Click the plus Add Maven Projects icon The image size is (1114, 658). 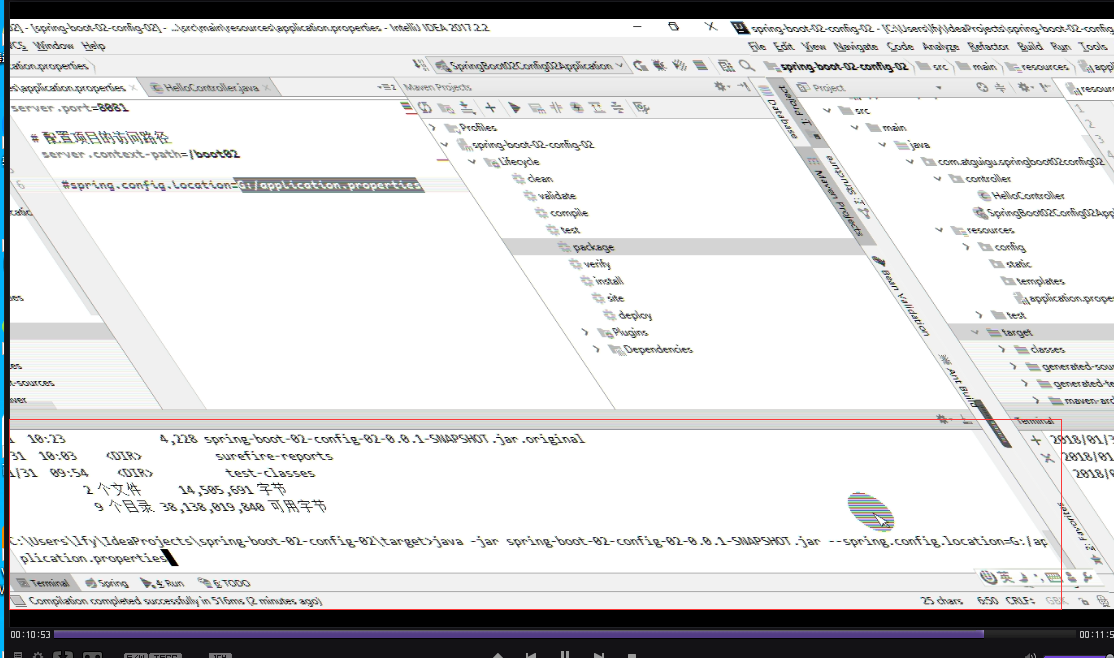point(490,108)
